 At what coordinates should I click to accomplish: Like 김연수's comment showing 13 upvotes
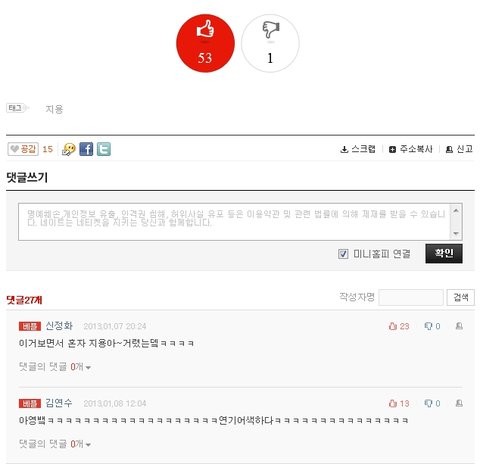(x=399, y=403)
